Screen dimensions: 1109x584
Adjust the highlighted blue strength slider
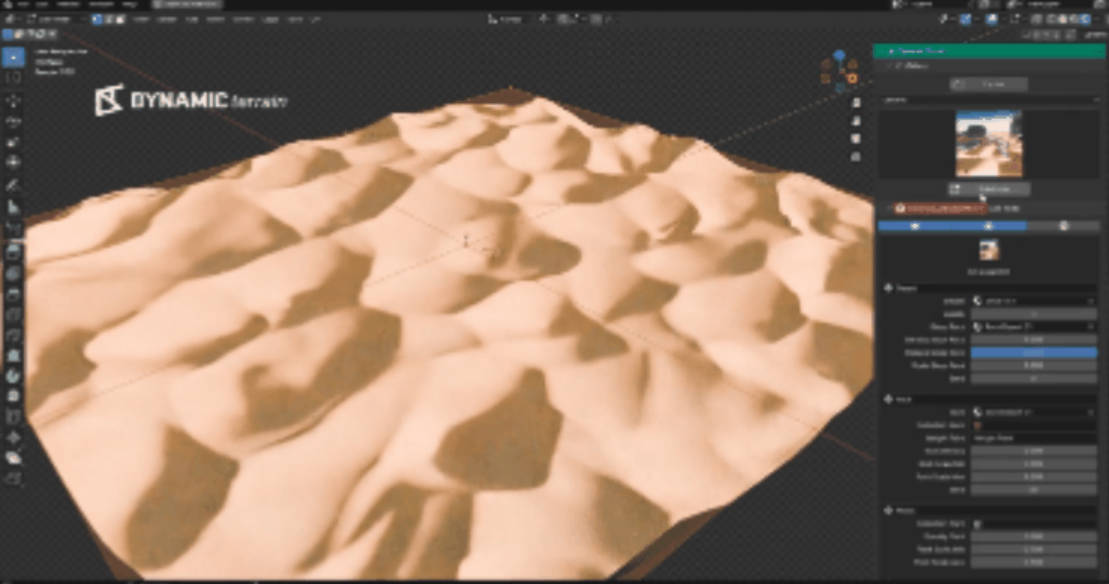pyautogui.click(x=1035, y=352)
